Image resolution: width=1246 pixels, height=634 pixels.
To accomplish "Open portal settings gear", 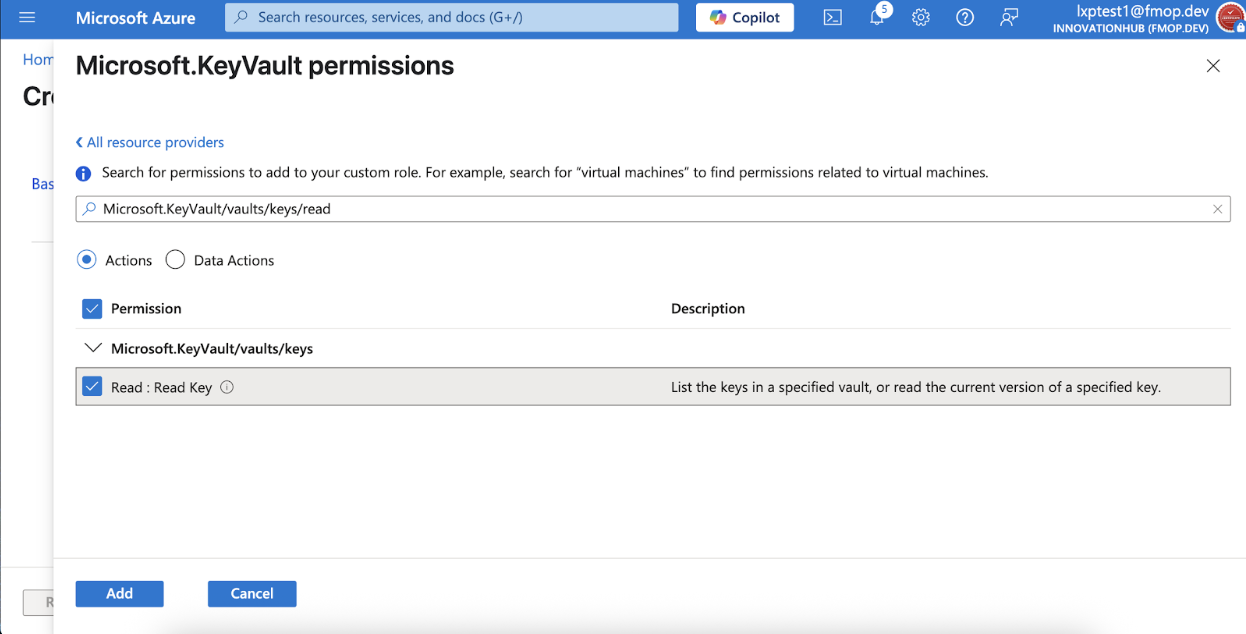I will (x=921, y=18).
